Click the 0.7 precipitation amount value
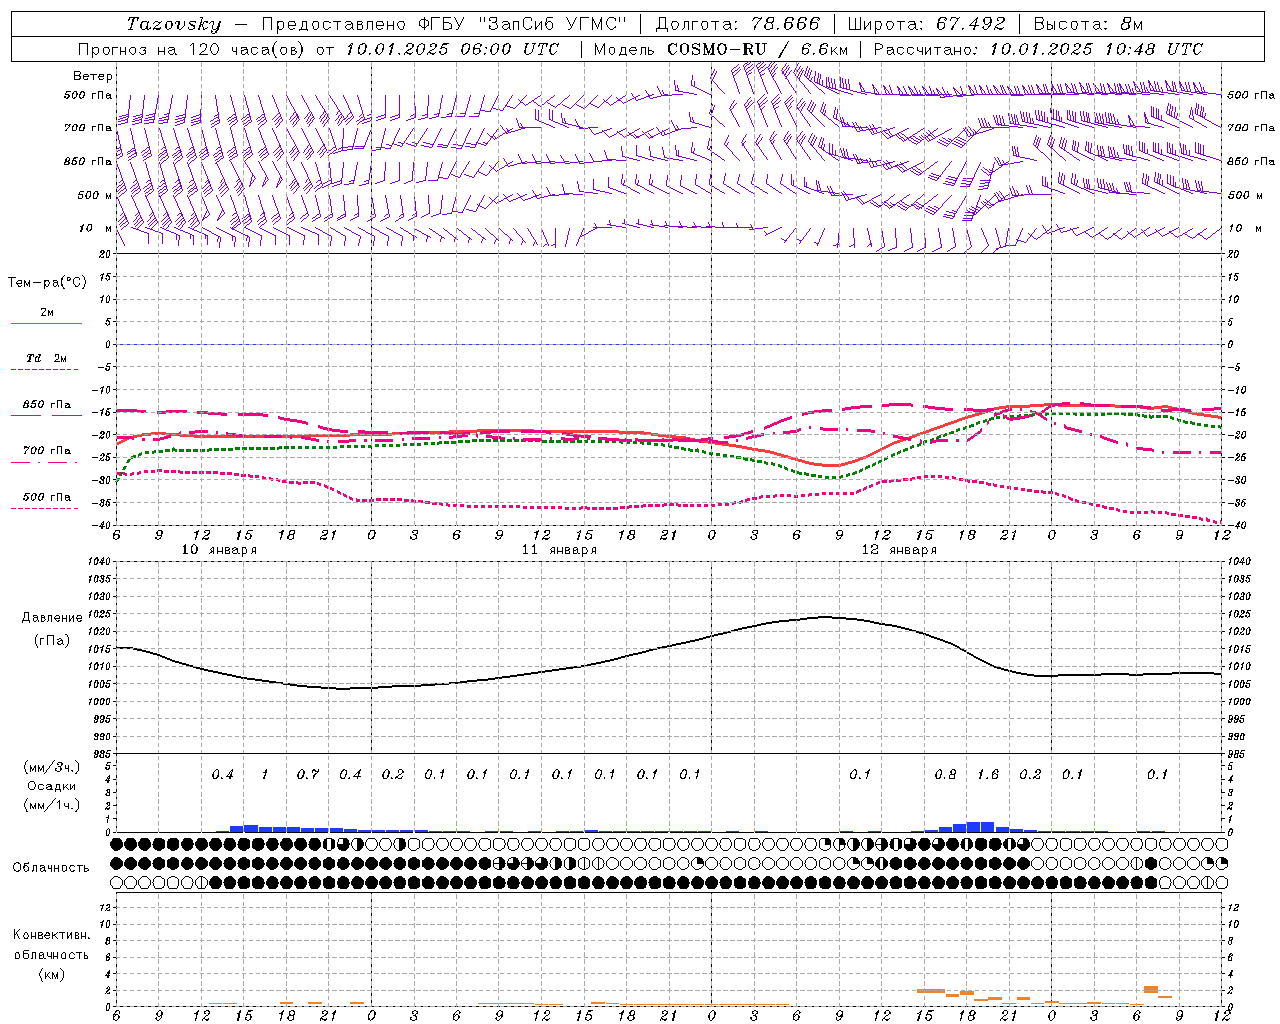1280x1024 pixels. (307, 775)
